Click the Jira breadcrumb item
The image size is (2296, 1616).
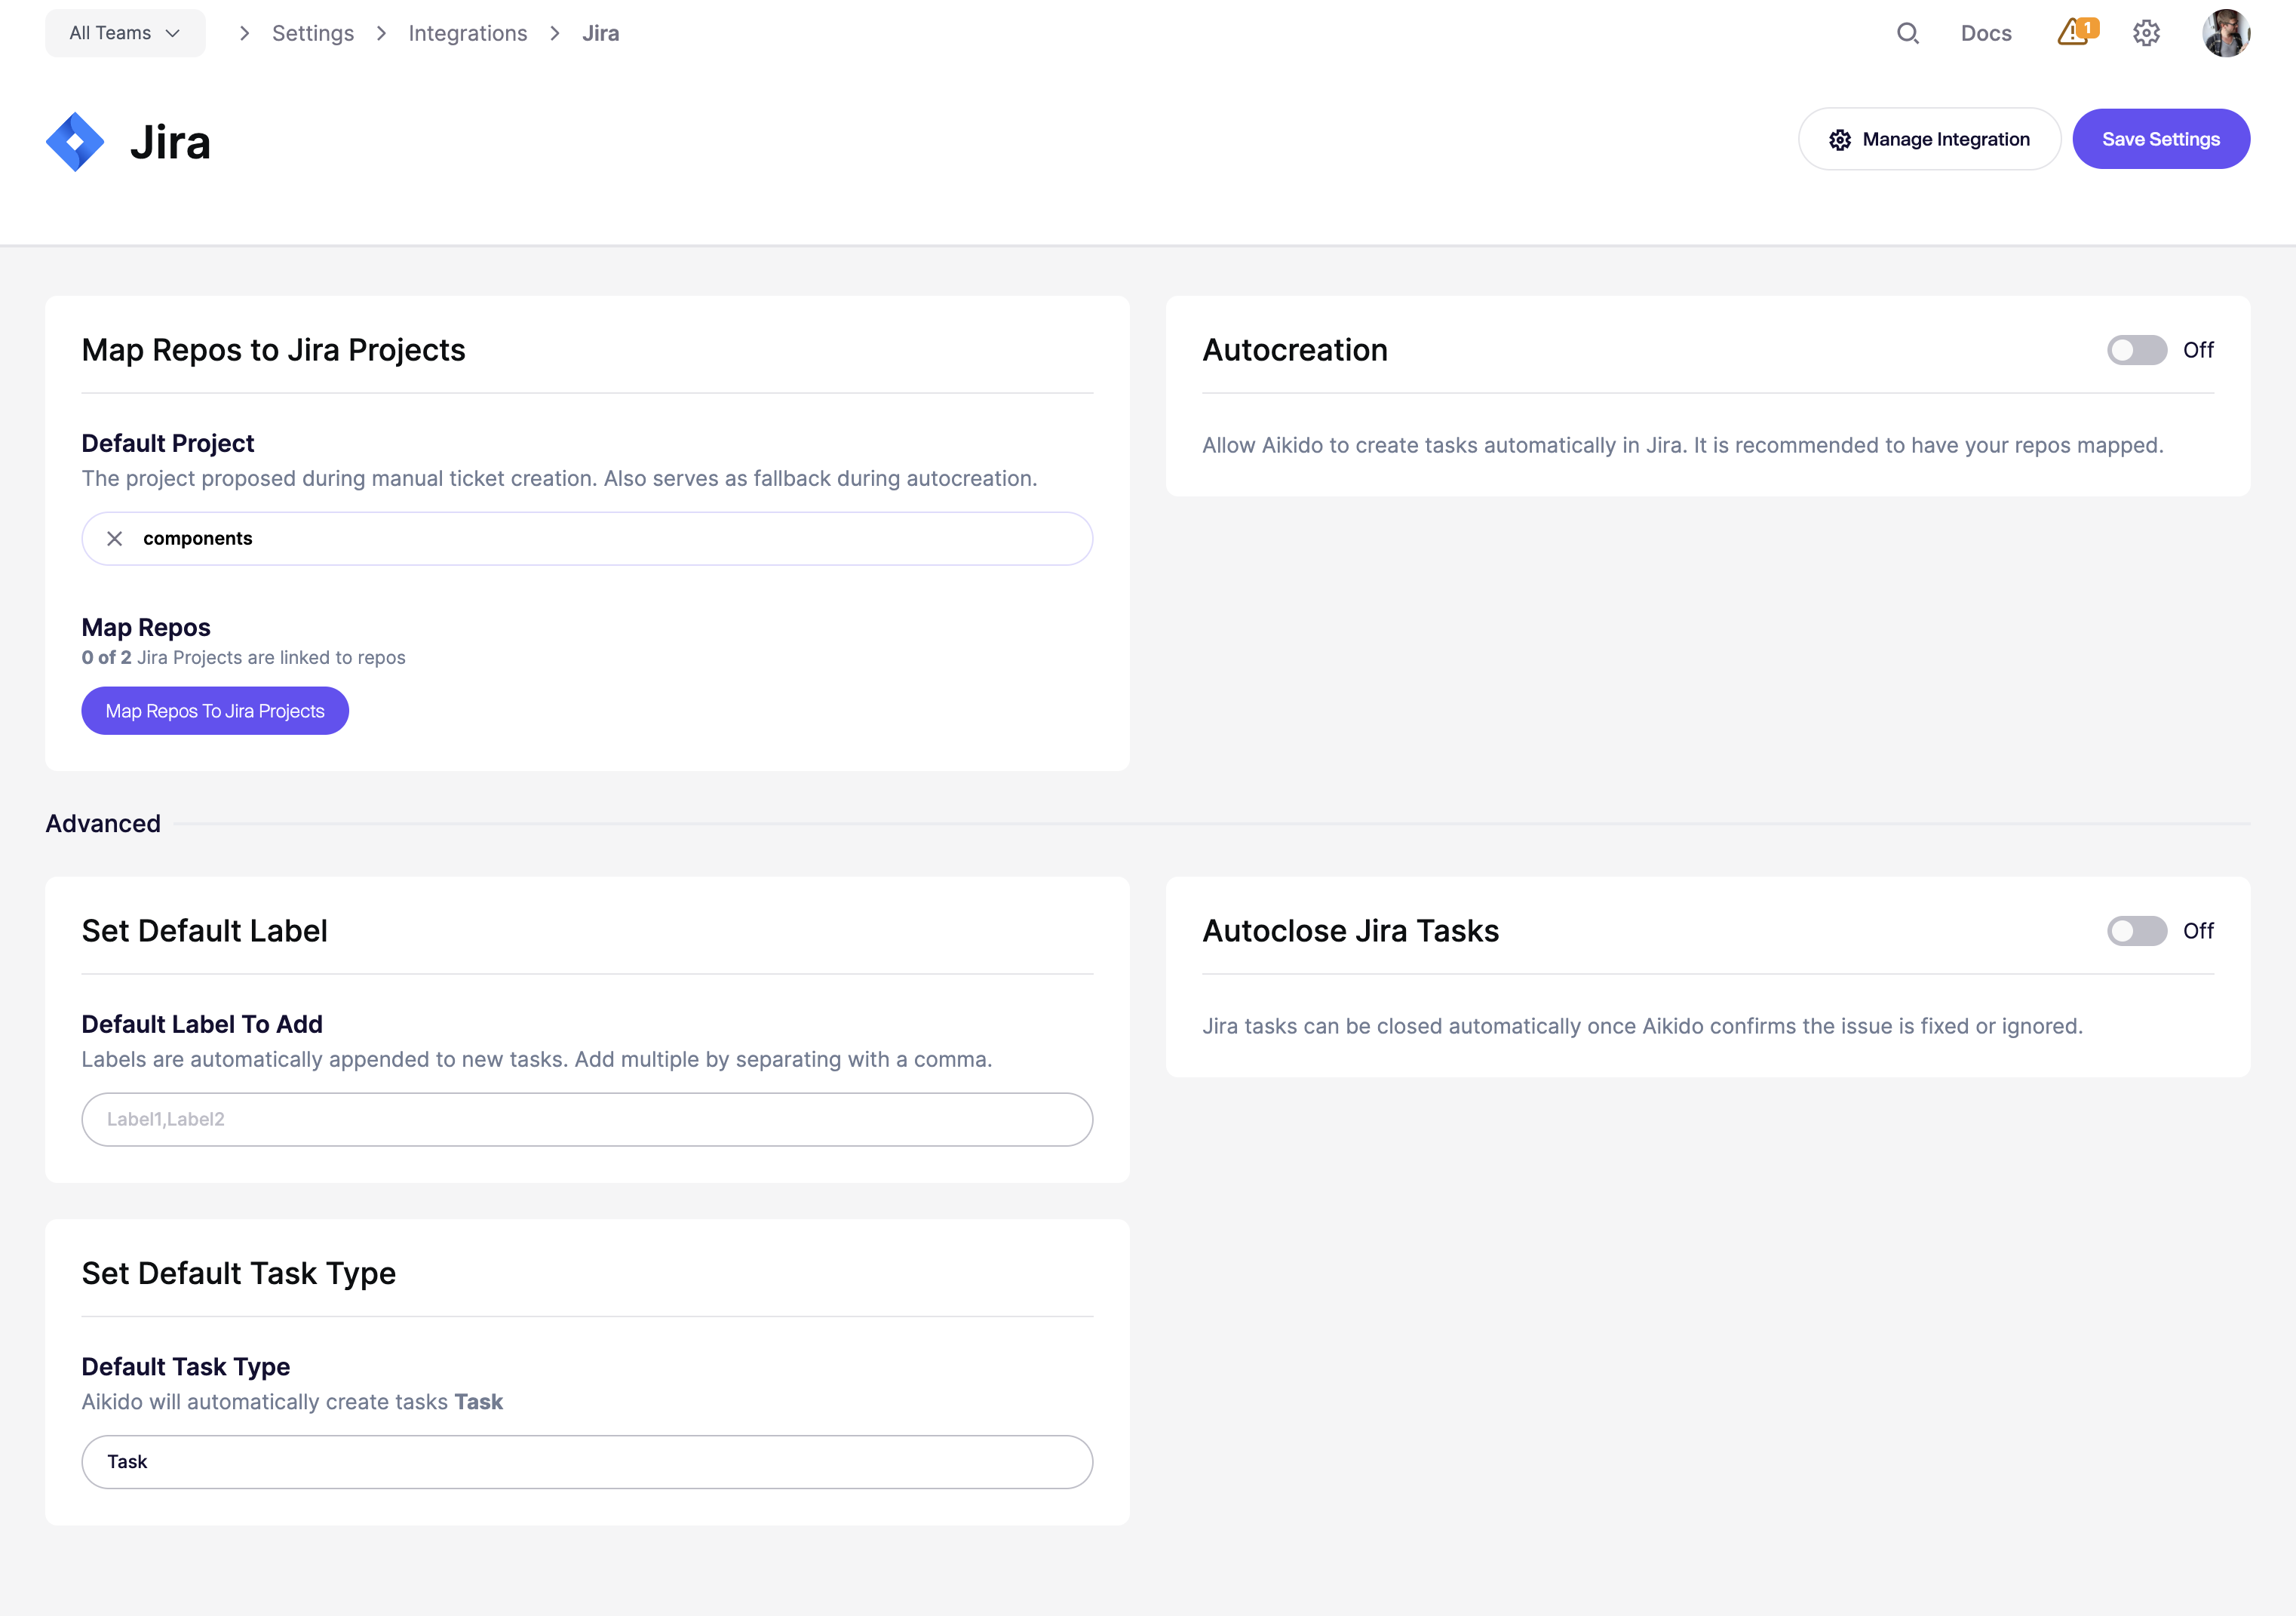point(600,33)
